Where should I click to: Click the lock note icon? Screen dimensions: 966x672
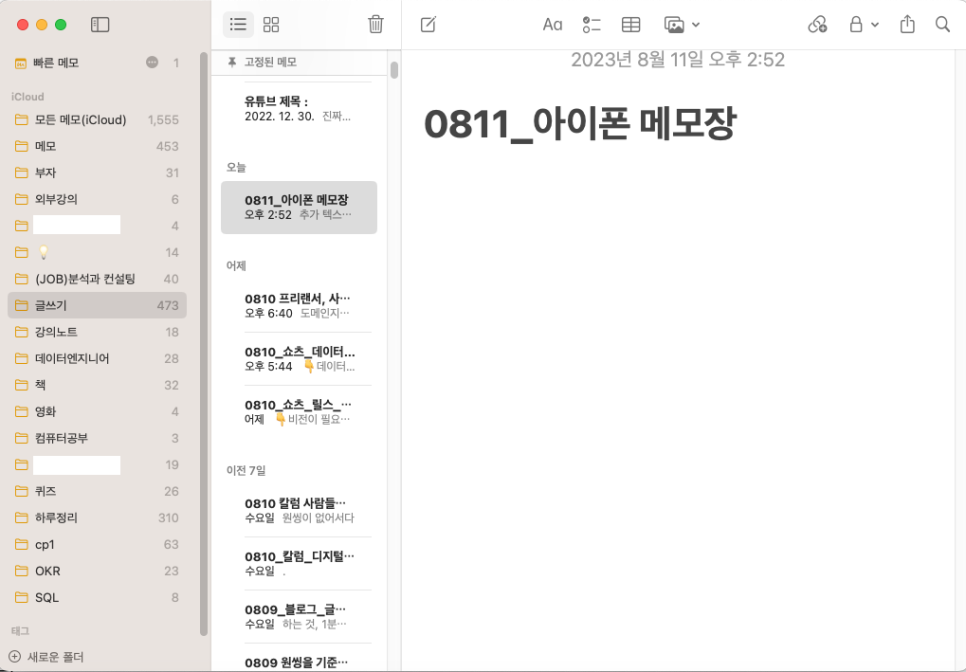point(856,25)
